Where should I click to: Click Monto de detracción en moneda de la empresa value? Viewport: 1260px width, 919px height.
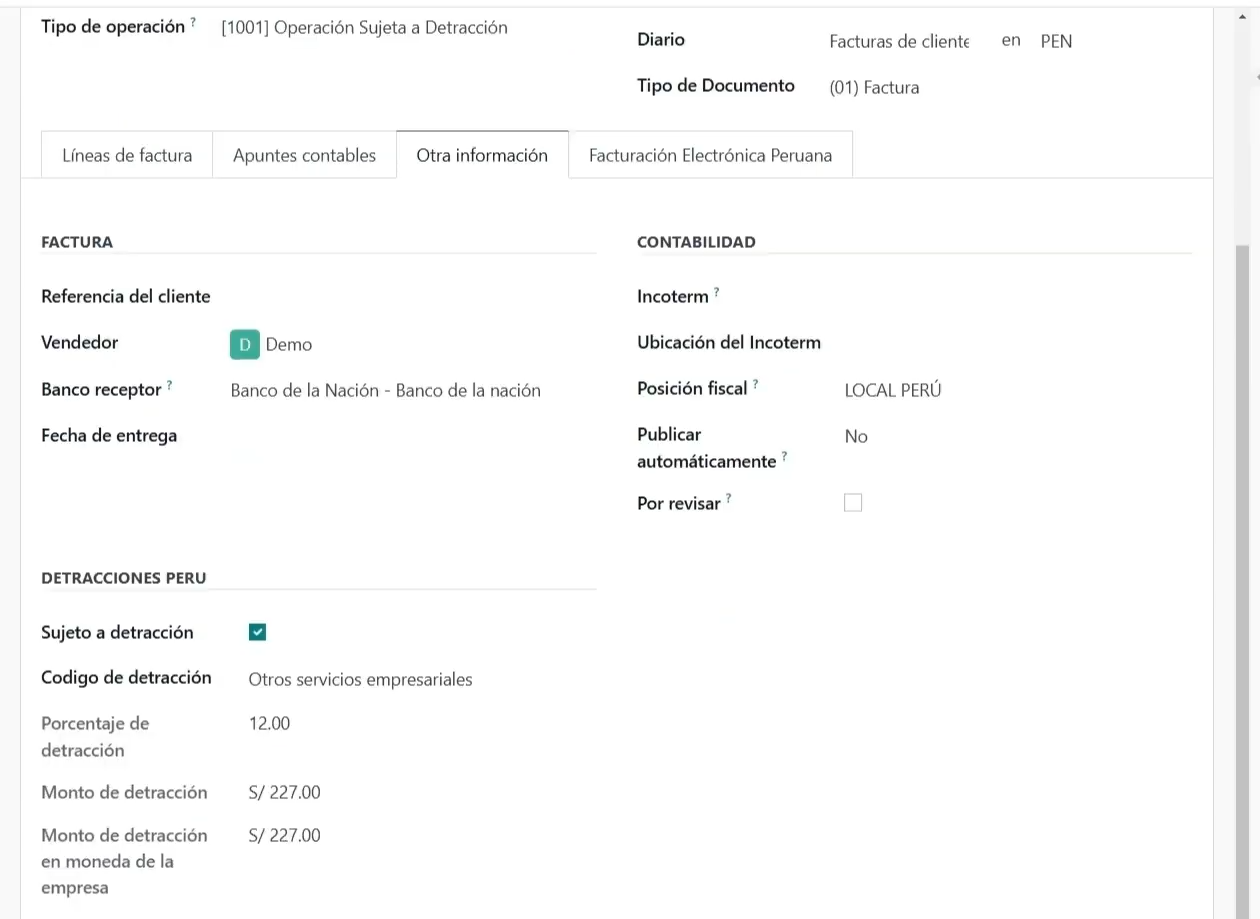tap(284, 835)
